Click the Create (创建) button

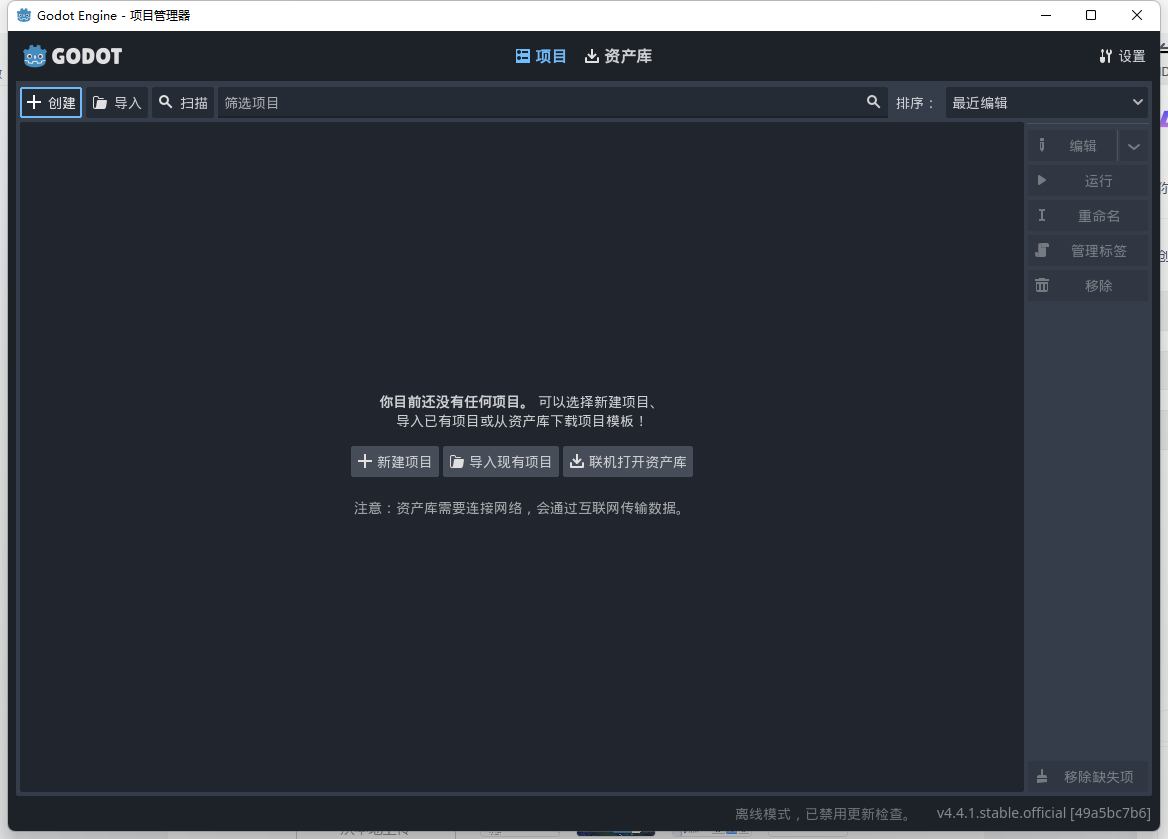(x=50, y=102)
